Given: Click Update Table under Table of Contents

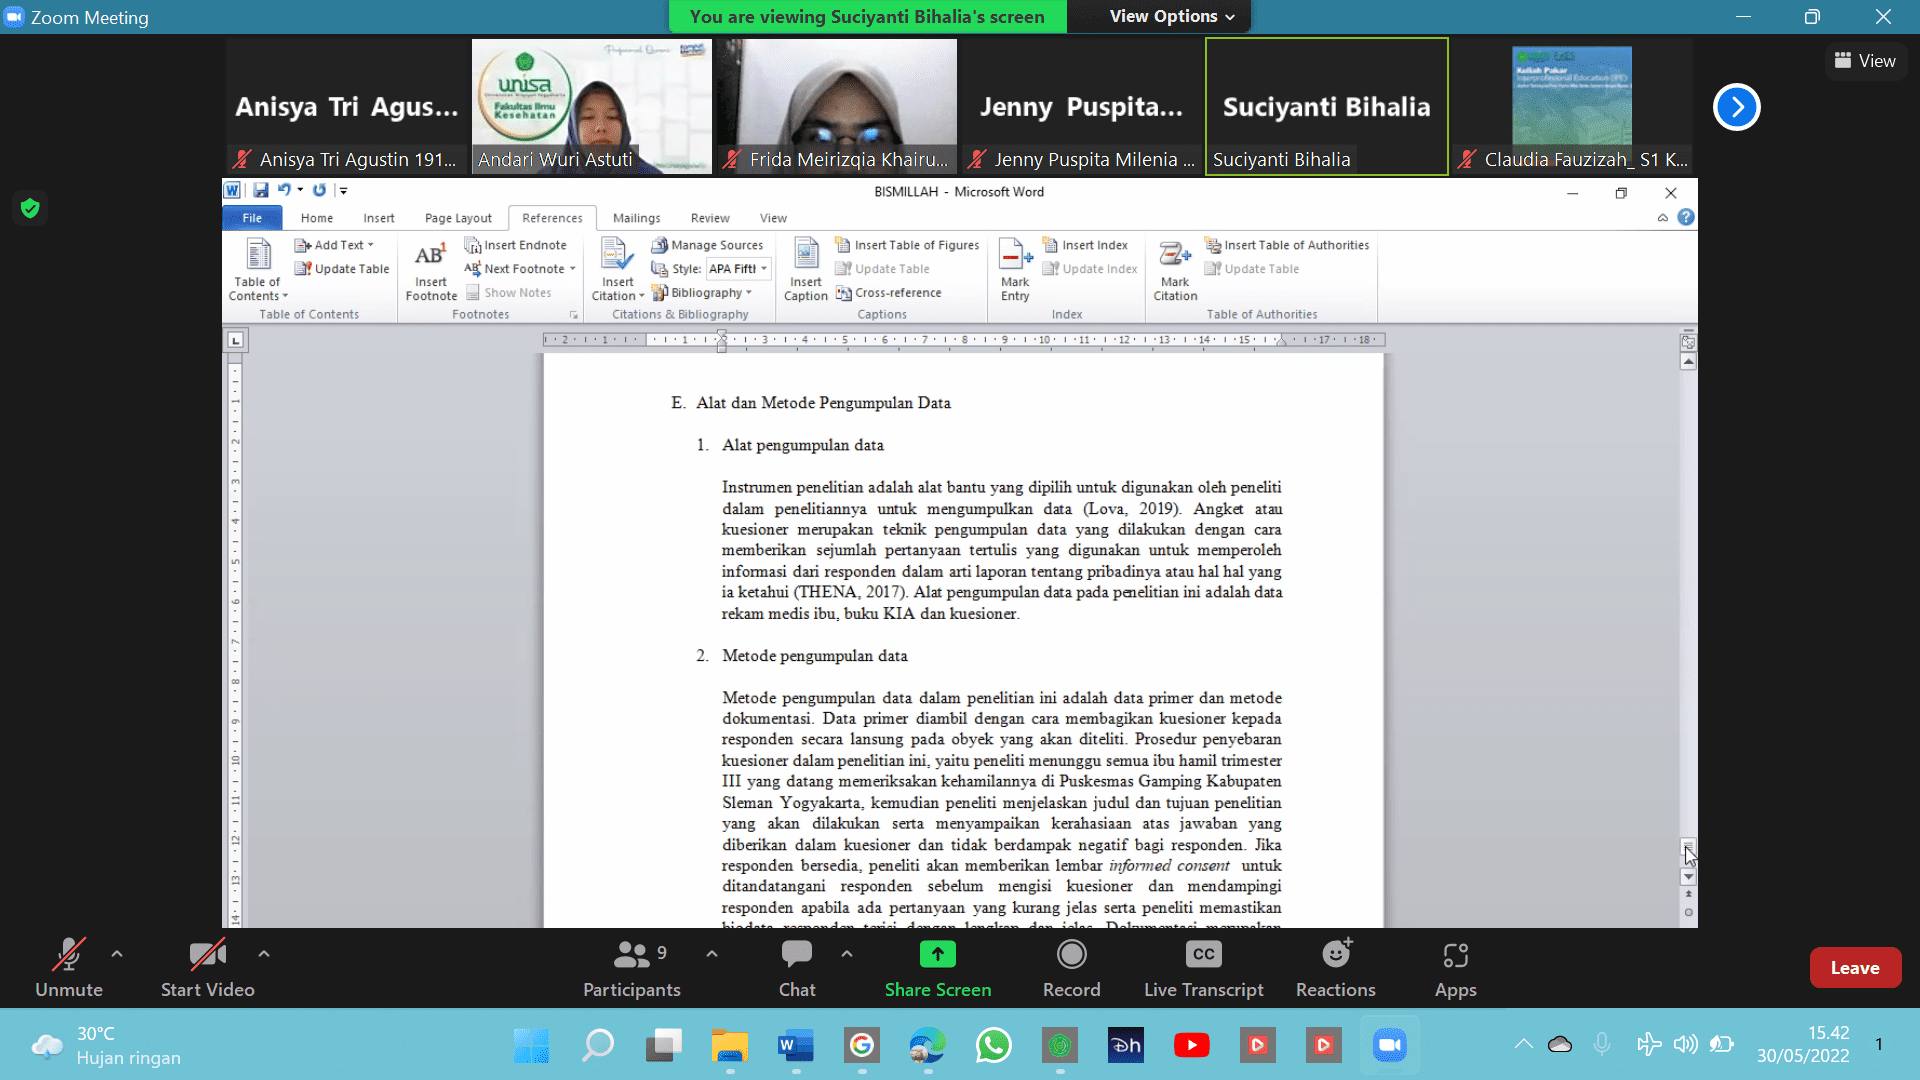Looking at the screenshot, I should click(x=342, y=269).
